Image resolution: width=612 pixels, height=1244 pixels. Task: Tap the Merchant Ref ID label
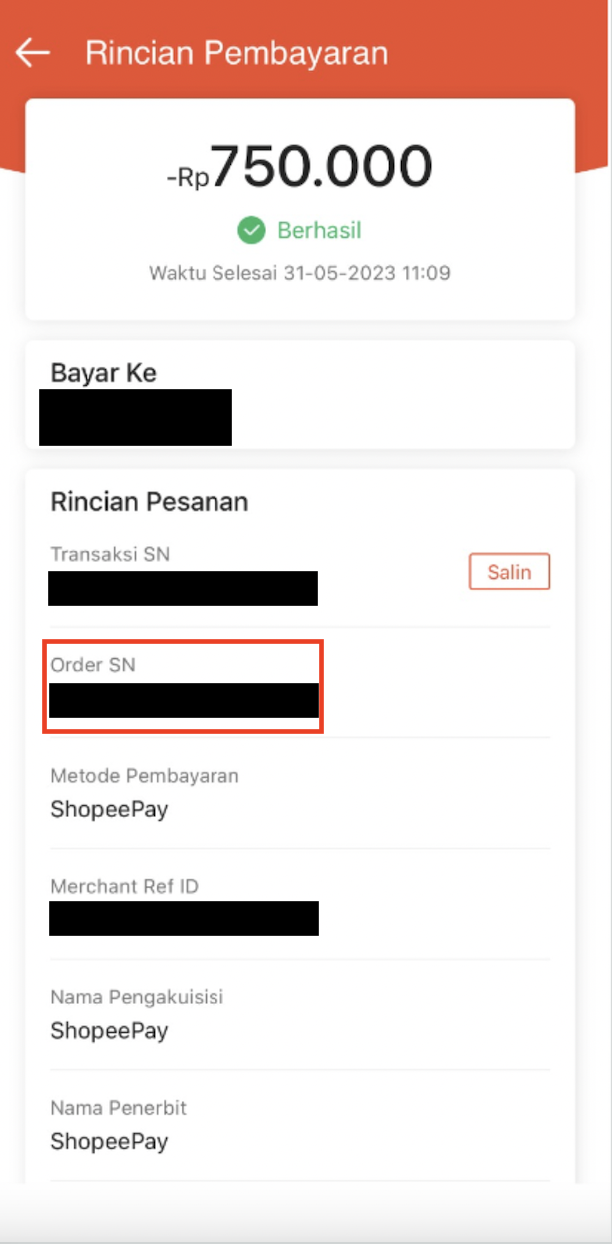(132, 886)
